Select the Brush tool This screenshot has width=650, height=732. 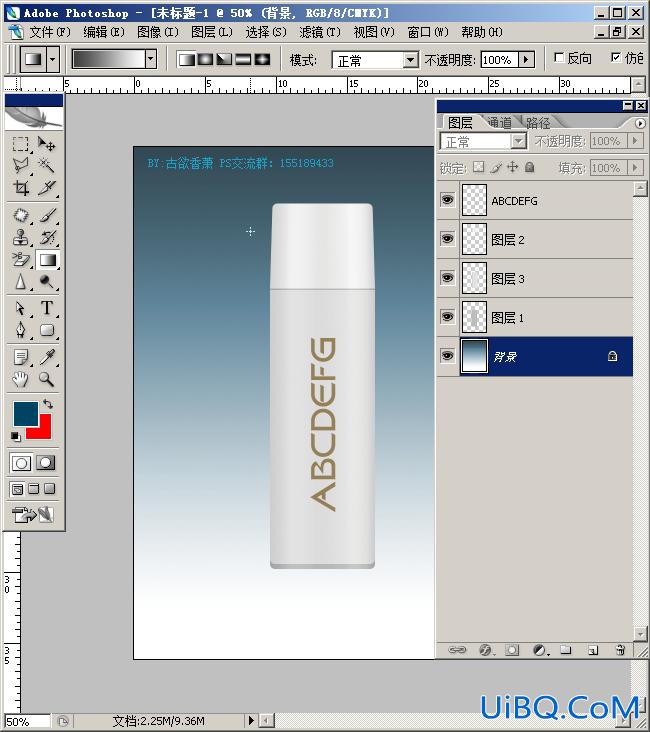coord(46,216)
